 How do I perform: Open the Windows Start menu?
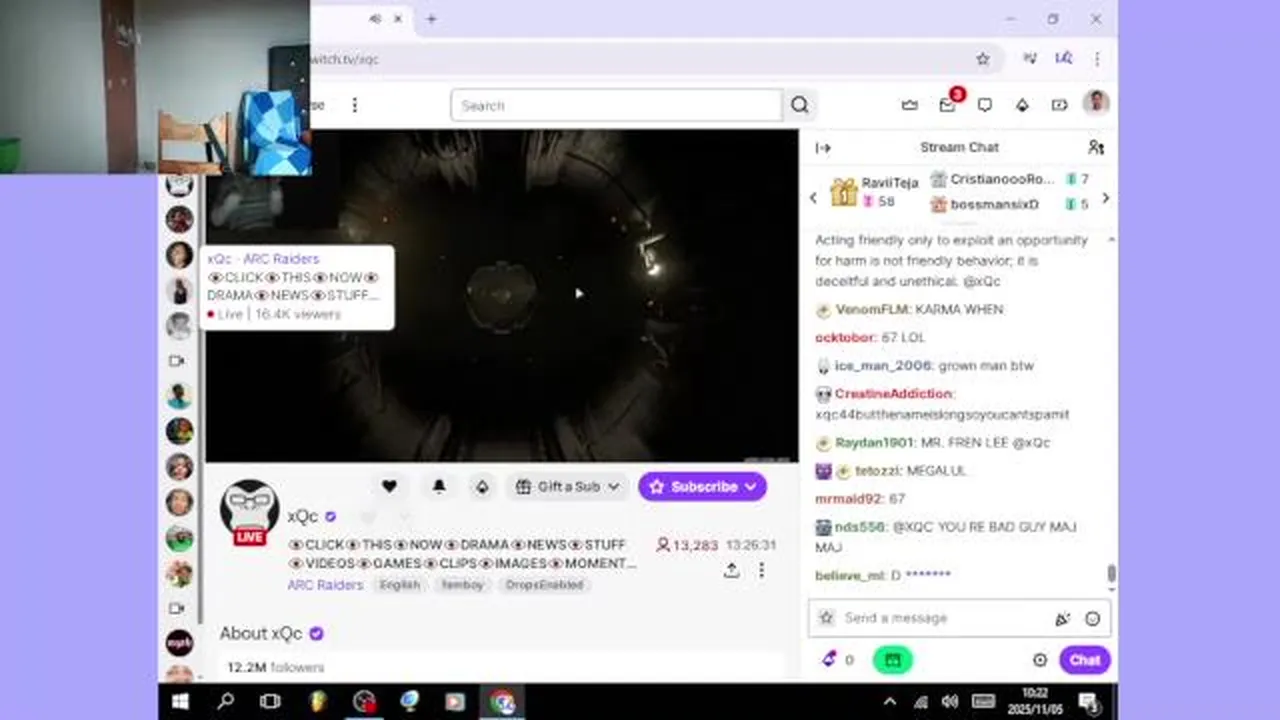181,701
